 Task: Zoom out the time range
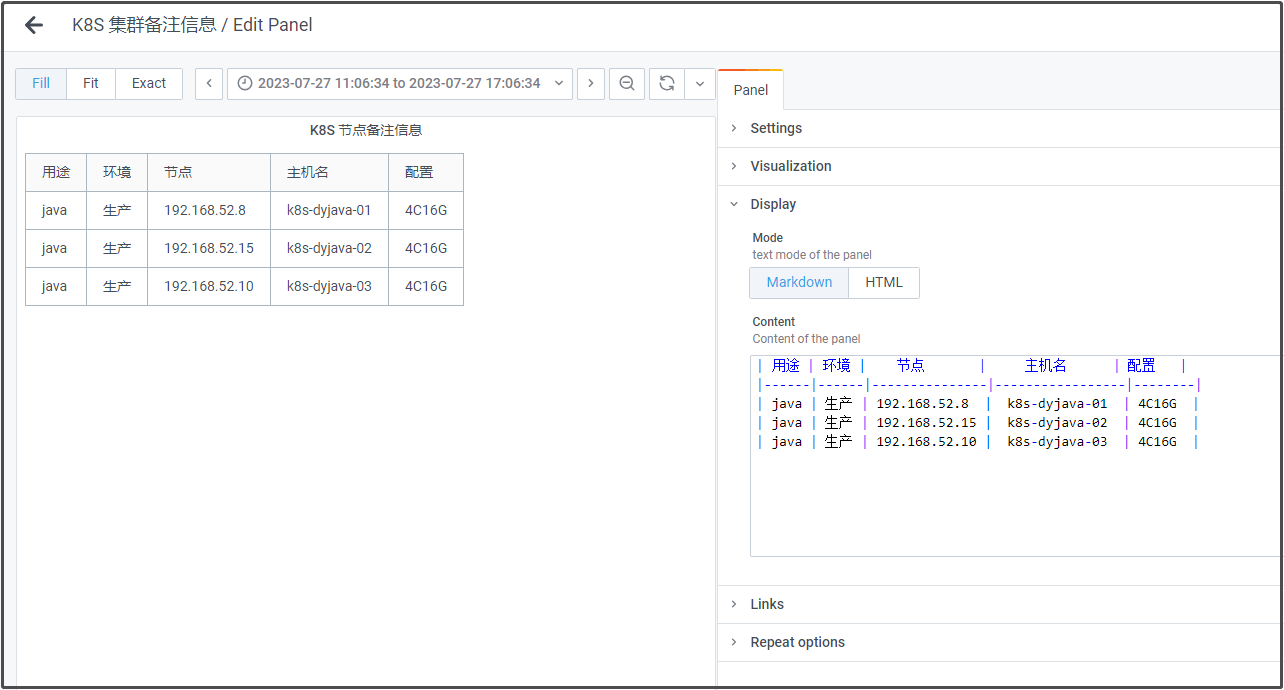(x=627, y=84)
